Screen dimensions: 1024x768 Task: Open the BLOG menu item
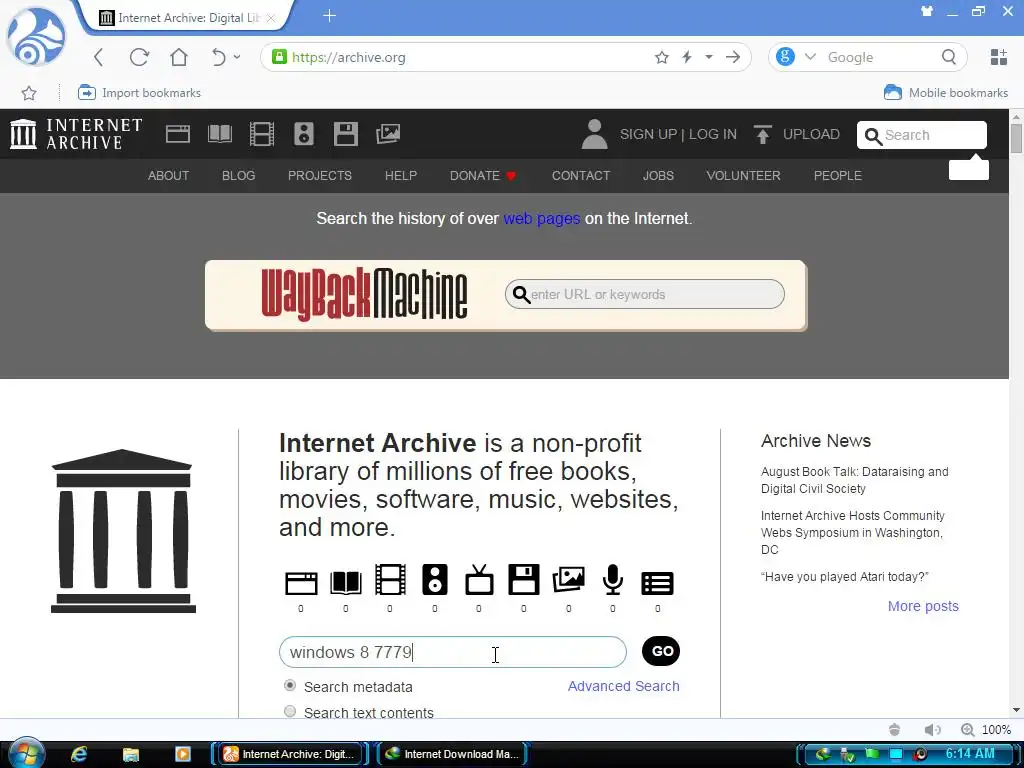(238, 176)
